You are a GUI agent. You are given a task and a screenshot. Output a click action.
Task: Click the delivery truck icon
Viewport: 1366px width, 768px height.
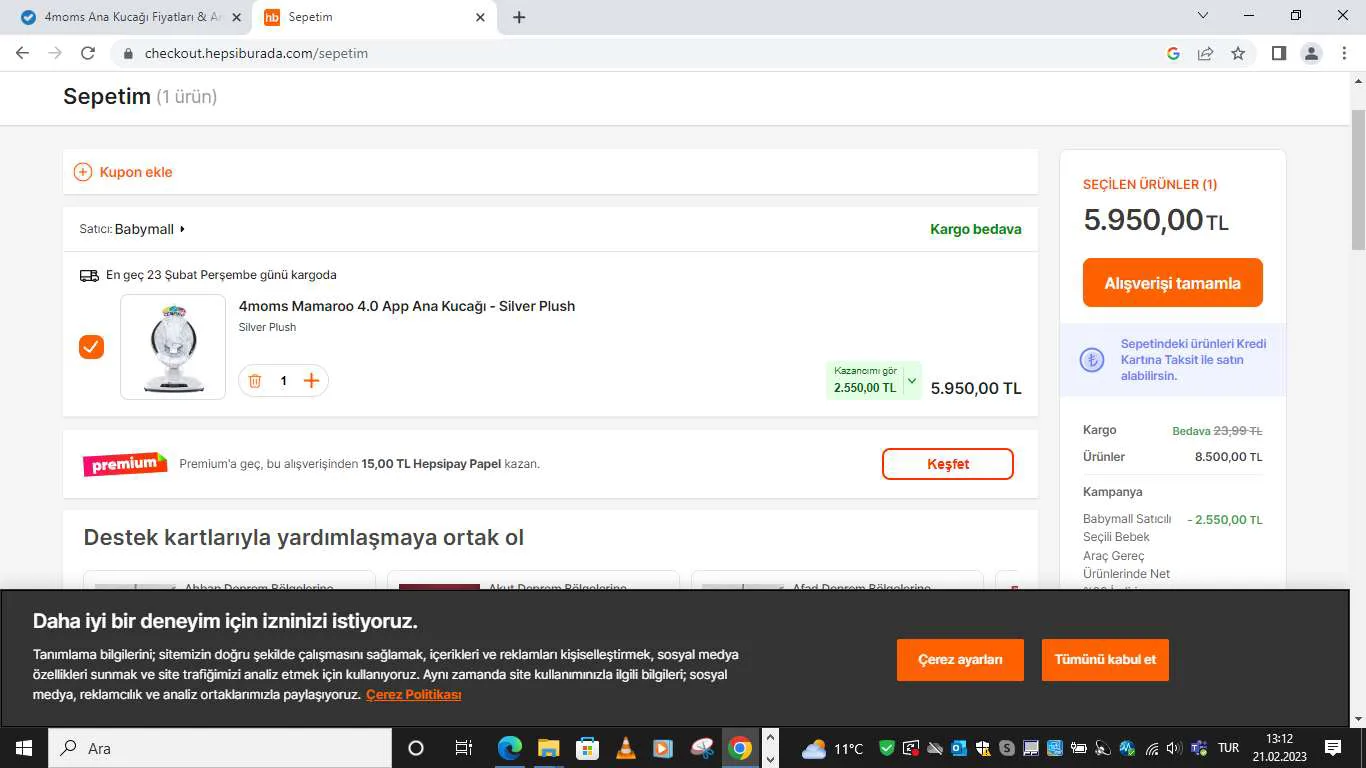click(x=89, y=275)
